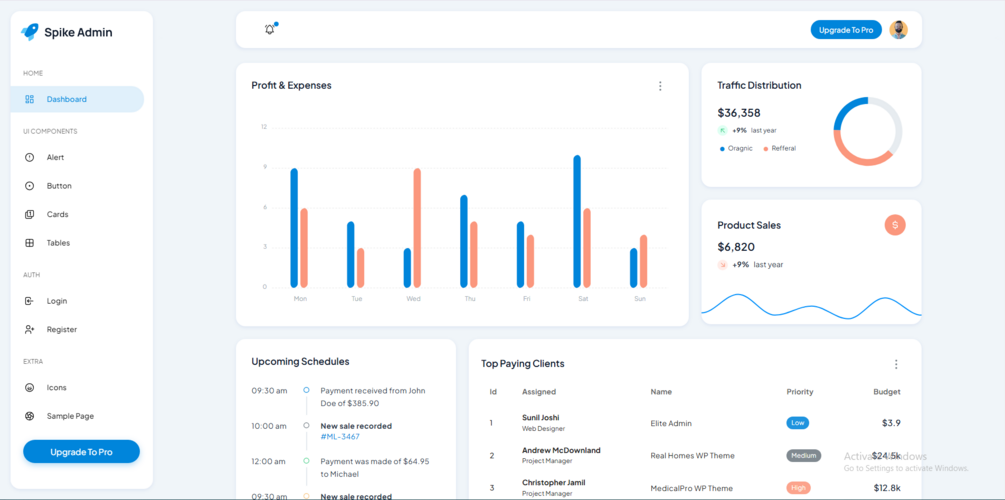This screenshot has width=1005, height=500.
Task: Select the Cards icon in sidebar
Action: (x=29, y=214)
